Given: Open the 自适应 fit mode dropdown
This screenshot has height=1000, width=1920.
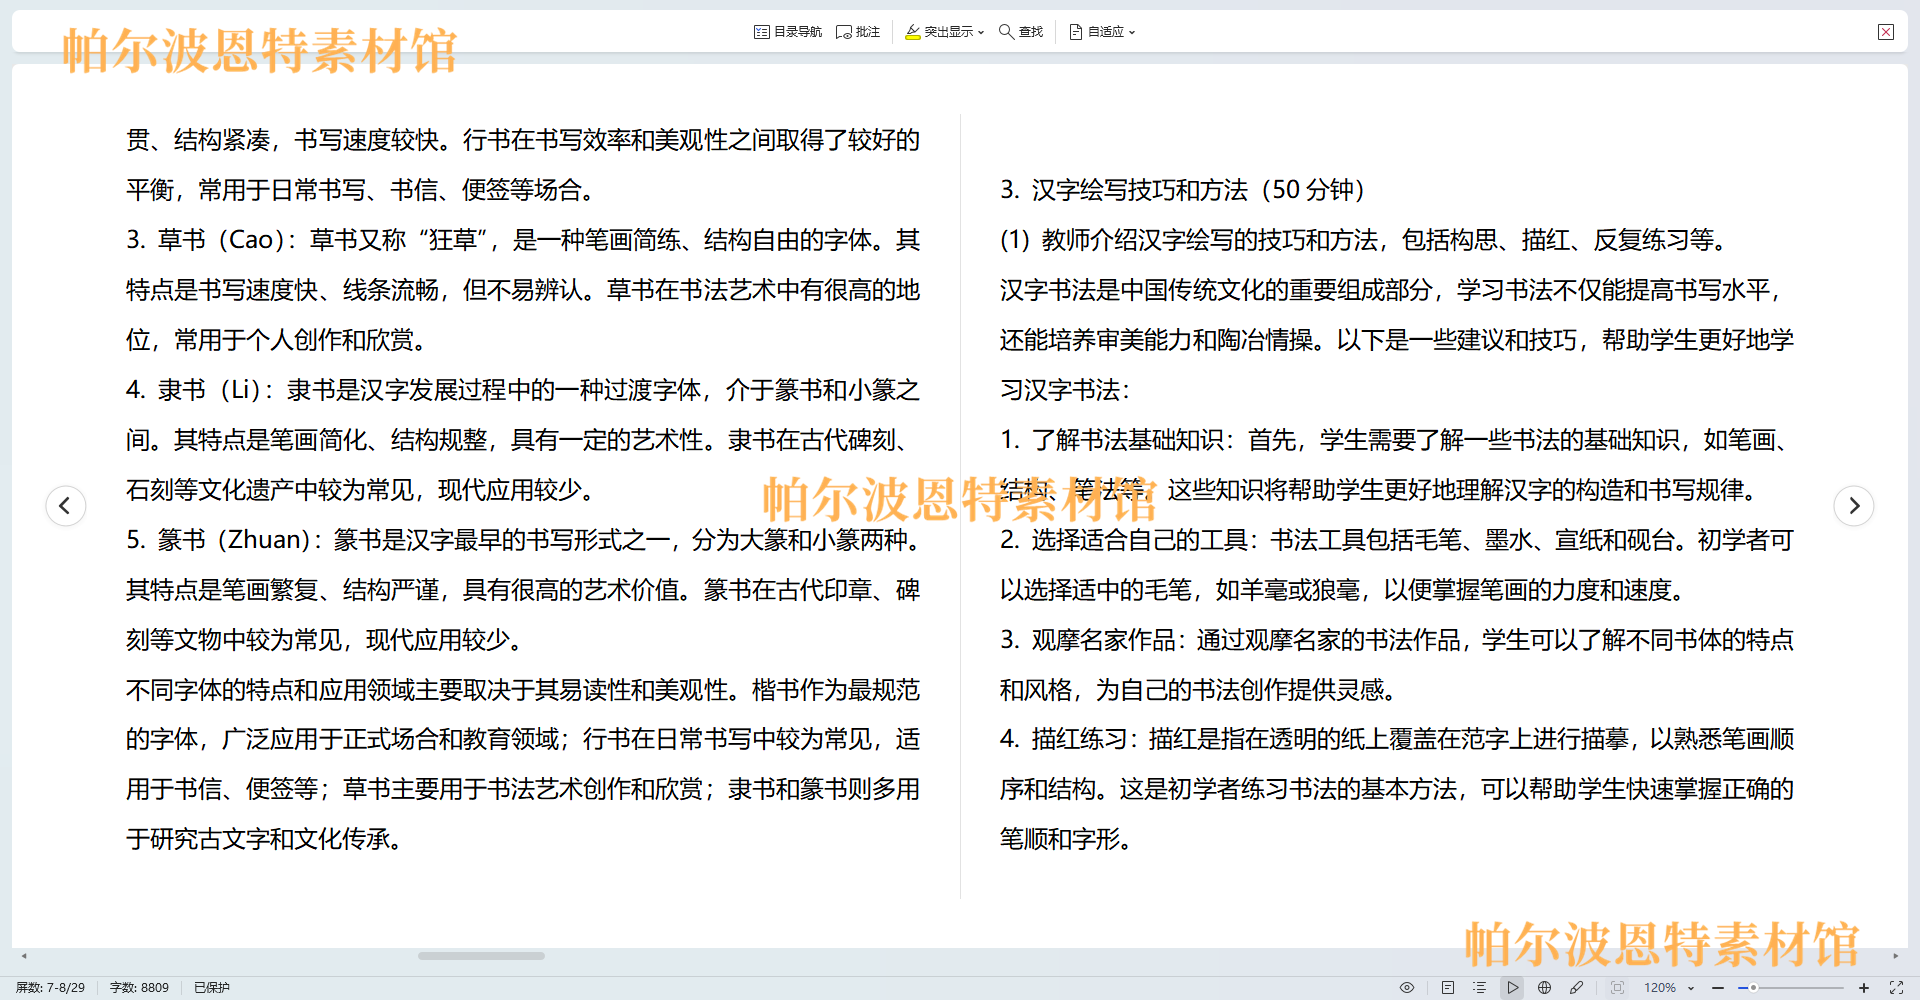Looking at the screenshot, I should [x=1102, y=32].
